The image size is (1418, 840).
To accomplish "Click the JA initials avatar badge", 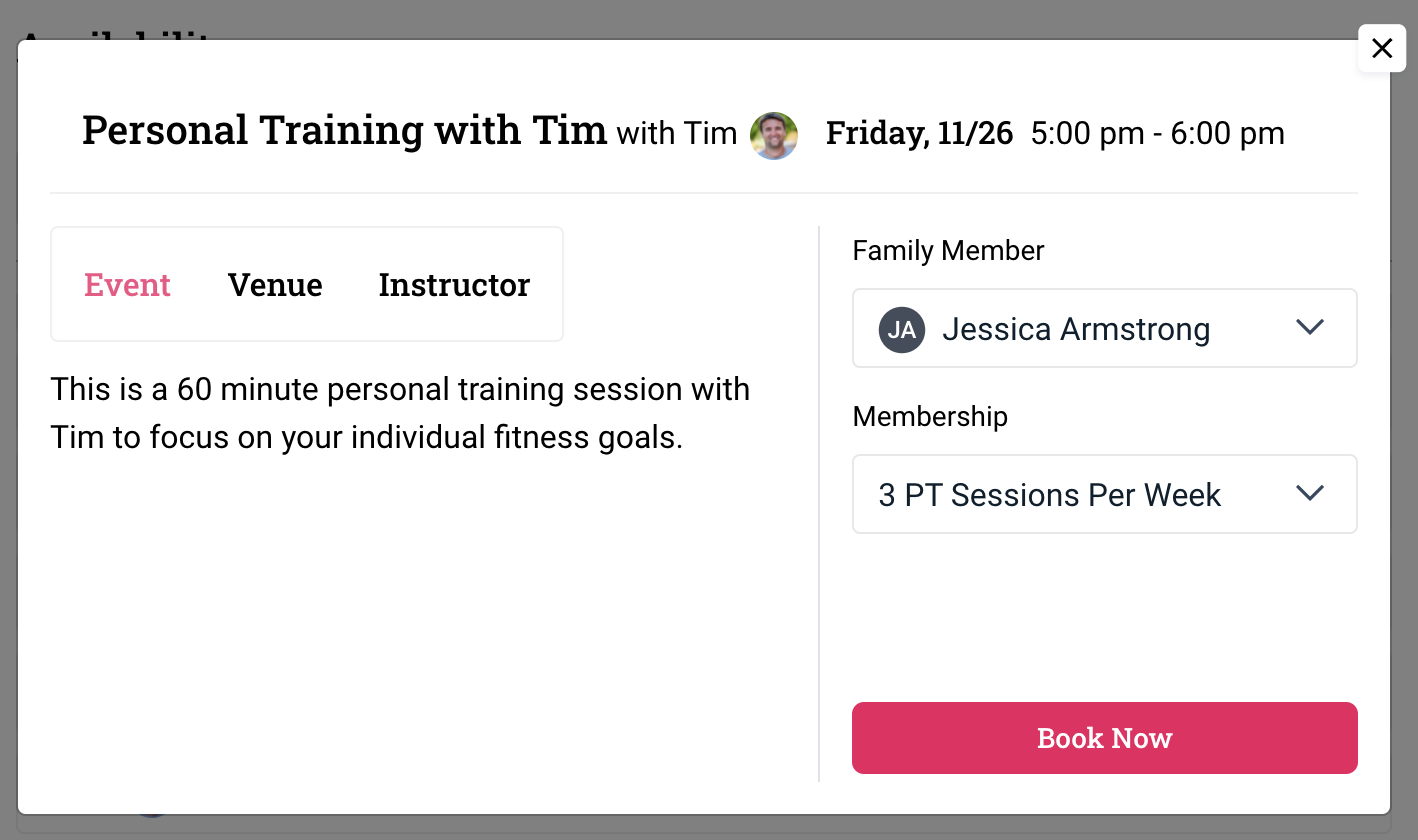I will (x=902, y=330).
